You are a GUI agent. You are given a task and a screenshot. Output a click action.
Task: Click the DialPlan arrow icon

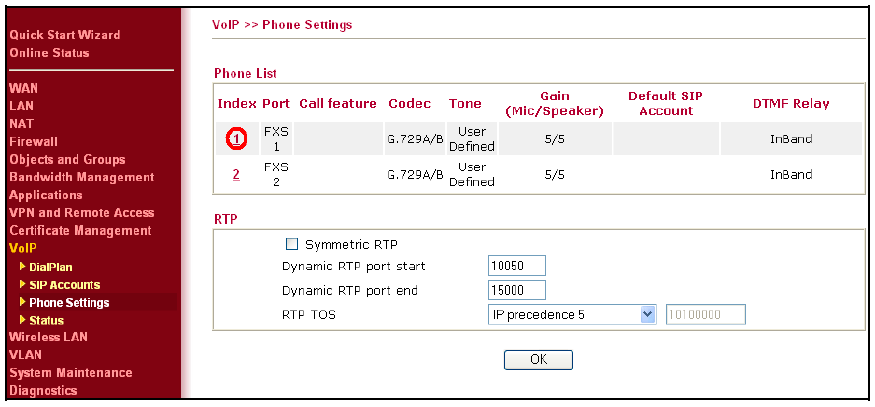tap(23, 266)
